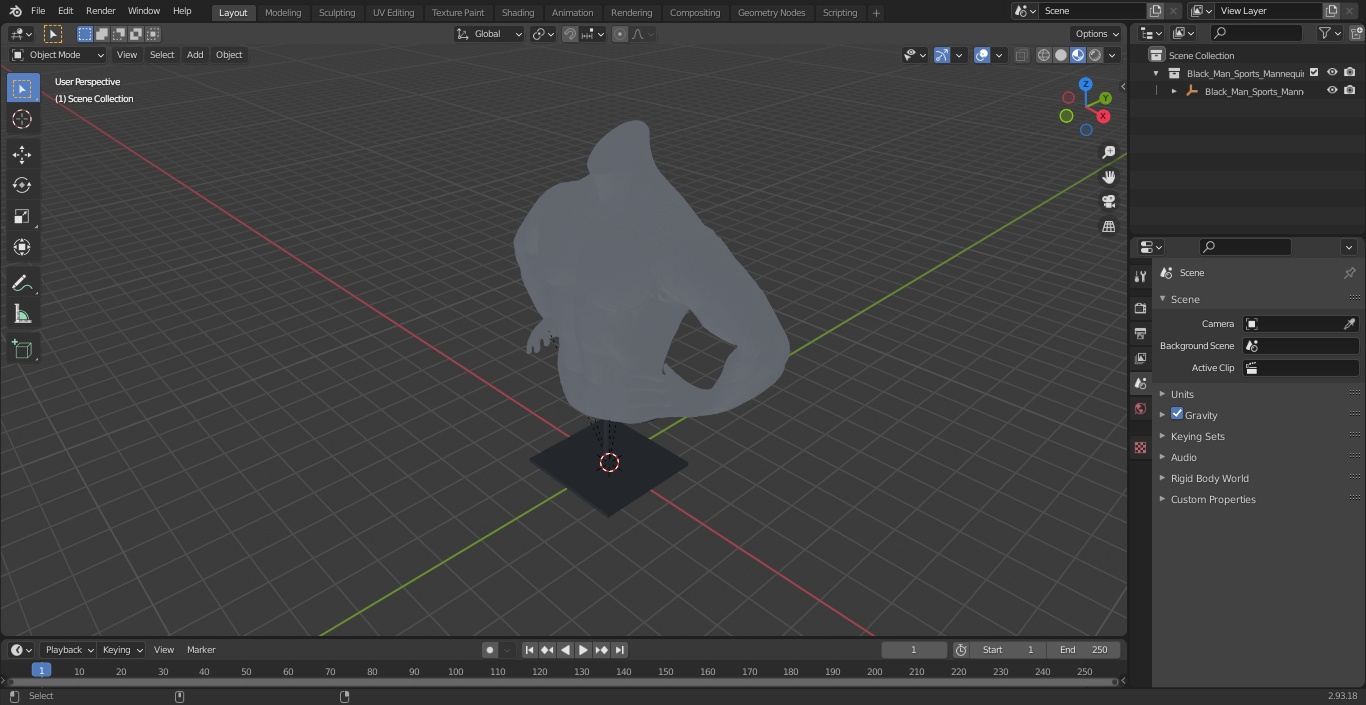Screen dimensions: 1366x705
Task: Select the Add Cube tool
Action: 22,349
